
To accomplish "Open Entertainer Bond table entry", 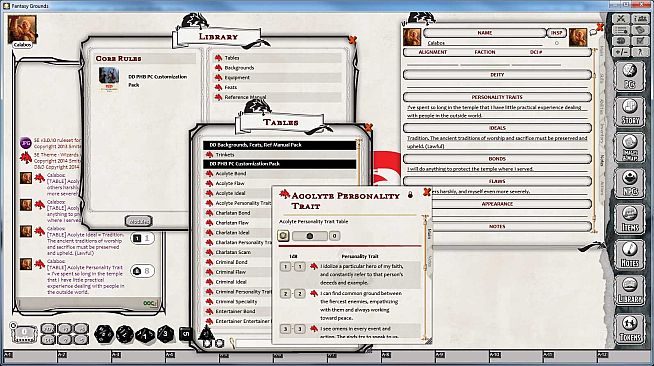I will pos(235,311).
